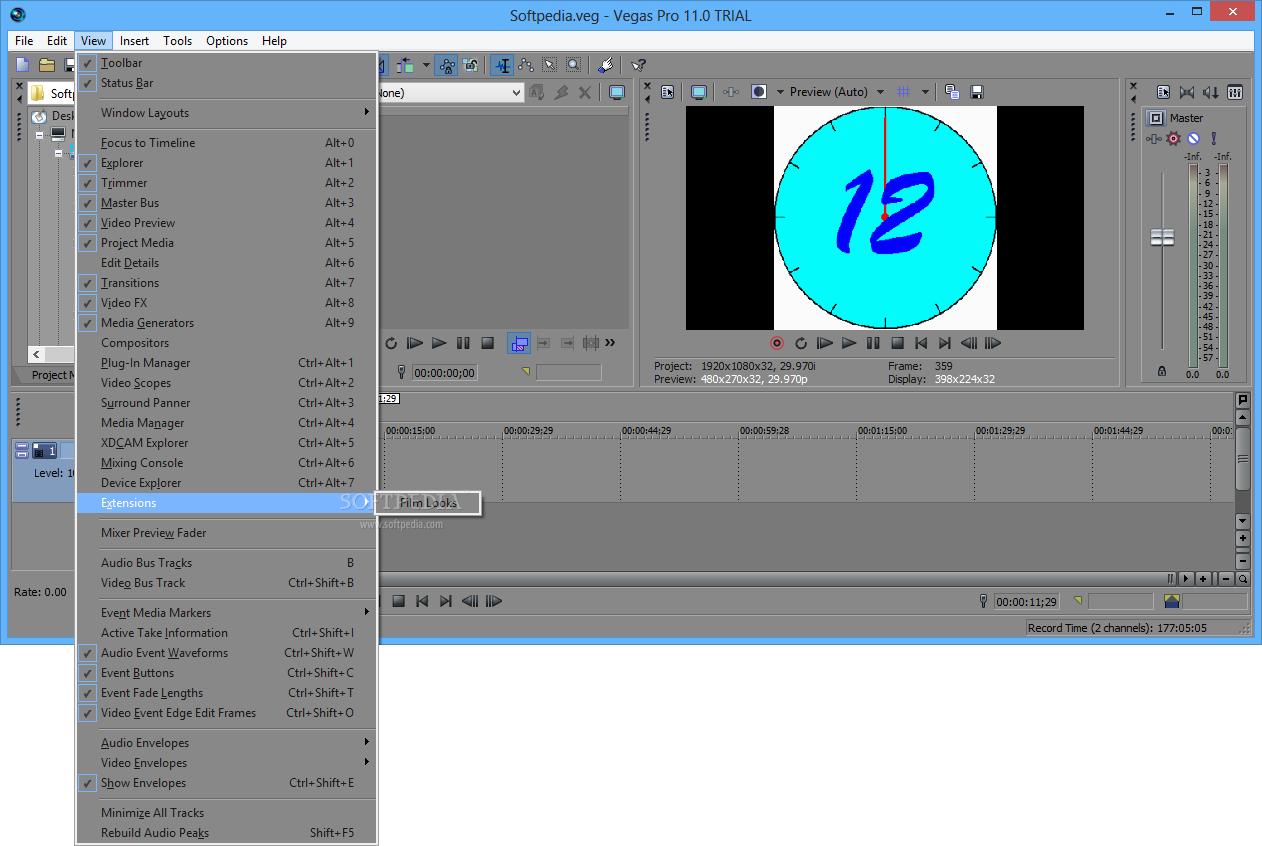This screenshot has height=846, width=1262.
Task: Click the Auto Ripple icon in the main toolbar
Action: pyautogui.click(x=405, y=65)
